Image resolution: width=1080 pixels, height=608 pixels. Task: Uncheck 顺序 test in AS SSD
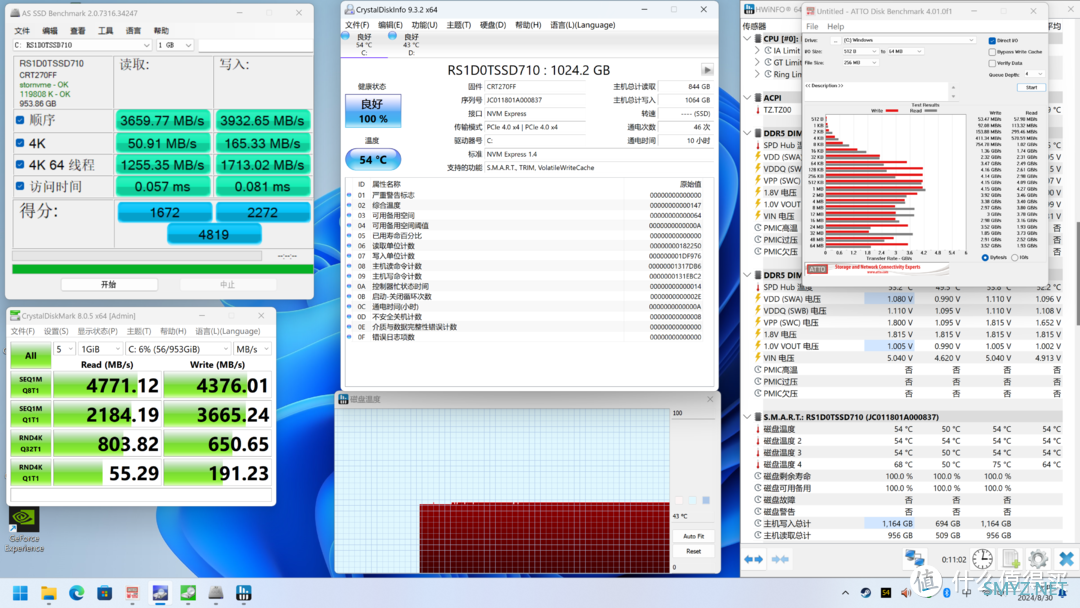(x=20, y=120)
